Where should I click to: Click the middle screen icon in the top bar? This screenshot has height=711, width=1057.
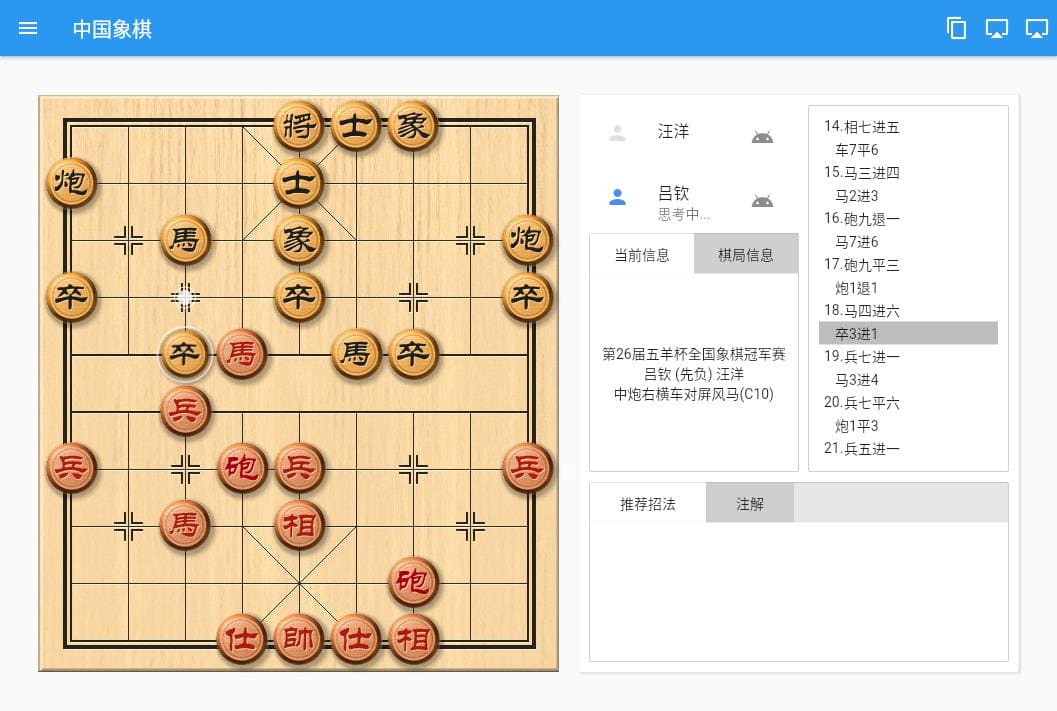(996, 28)
